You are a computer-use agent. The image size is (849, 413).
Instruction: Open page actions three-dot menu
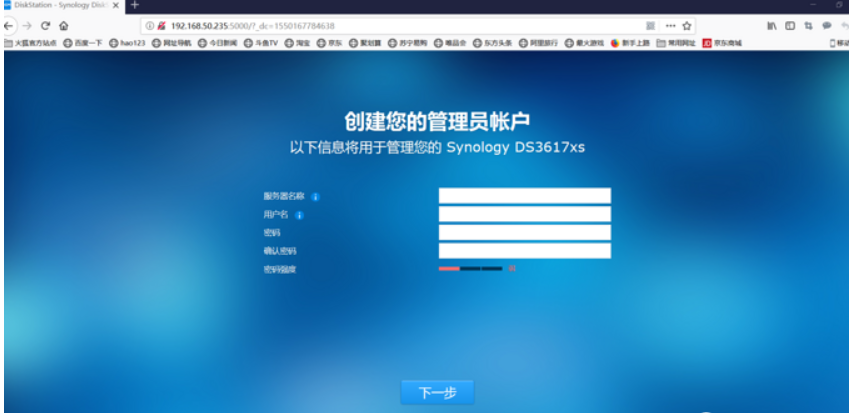[670, 26]
